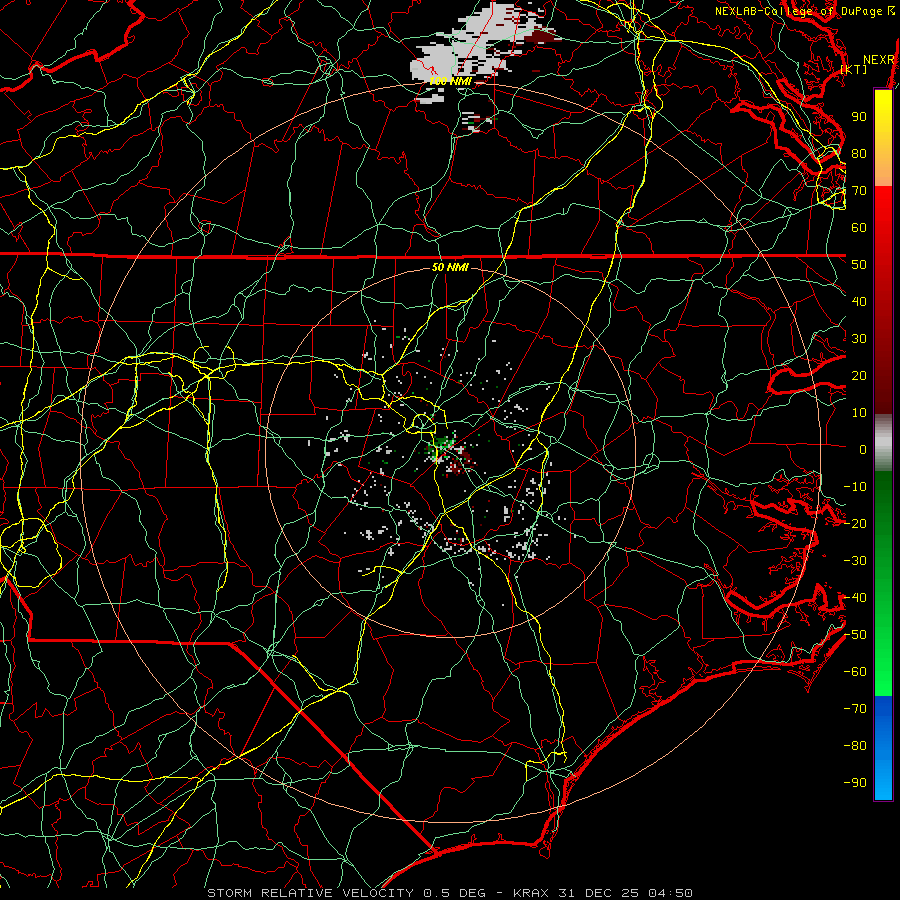Click the -90 value on the velocity scale
Image resolution: width=900 pixels, height=900 pixels.
coord(855,783)
